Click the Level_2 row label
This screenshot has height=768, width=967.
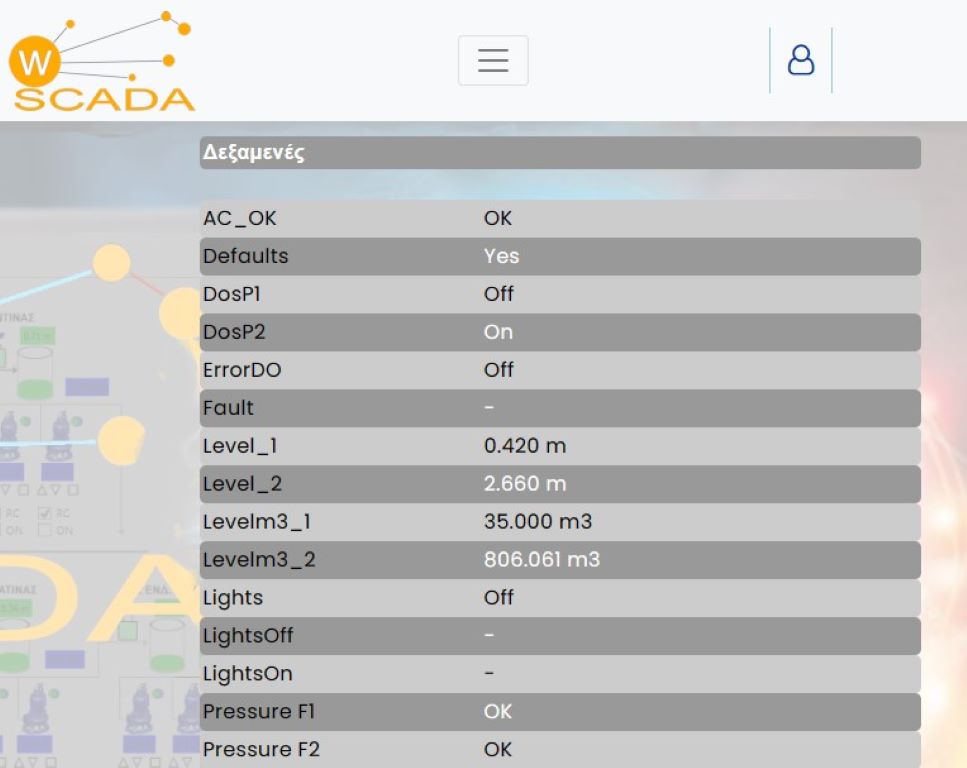click(x=242, y=484)
